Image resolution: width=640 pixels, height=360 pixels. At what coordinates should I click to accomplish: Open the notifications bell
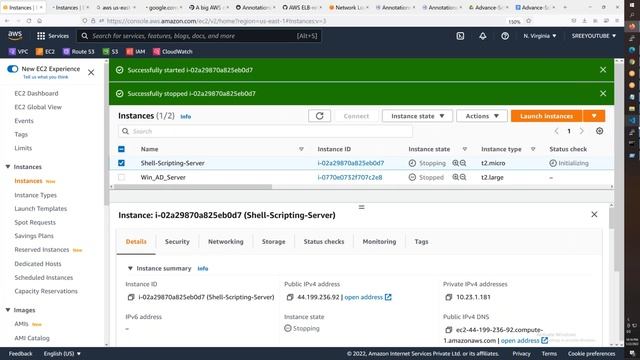[x=482, y=36]
